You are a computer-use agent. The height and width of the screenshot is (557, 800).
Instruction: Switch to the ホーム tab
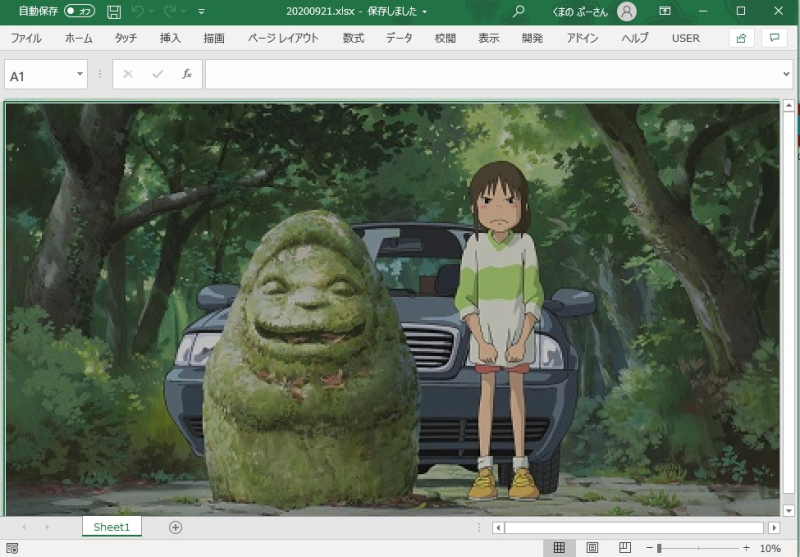[x=79, y=38]
